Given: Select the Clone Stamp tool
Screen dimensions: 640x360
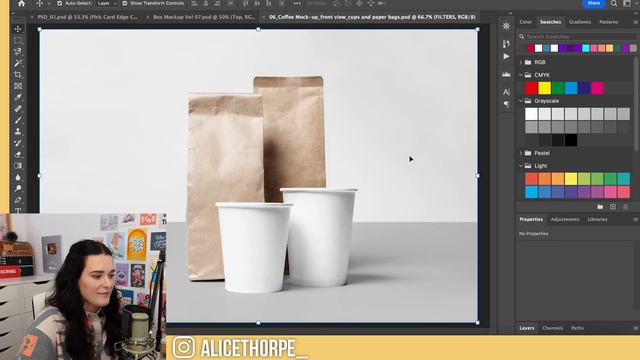Looking at the screenshot, I should (18, 132).
